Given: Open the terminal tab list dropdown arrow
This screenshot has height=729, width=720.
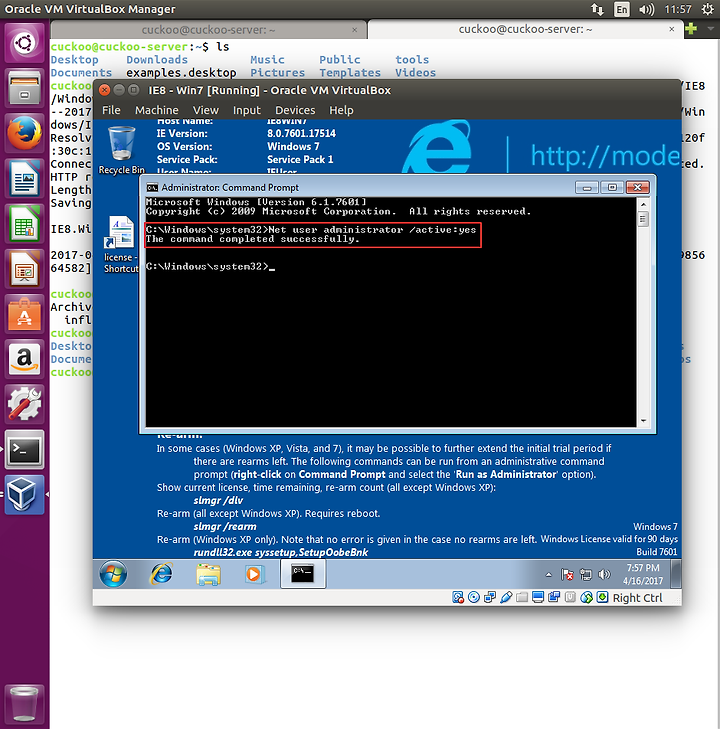Looking at the screenshot, I should pos(710,29).
